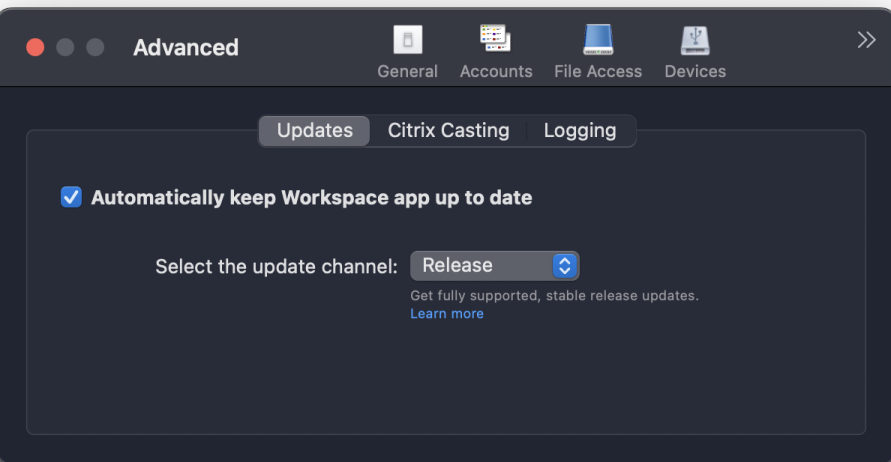Click the blue arrows on channel selector

pos(565,265)
